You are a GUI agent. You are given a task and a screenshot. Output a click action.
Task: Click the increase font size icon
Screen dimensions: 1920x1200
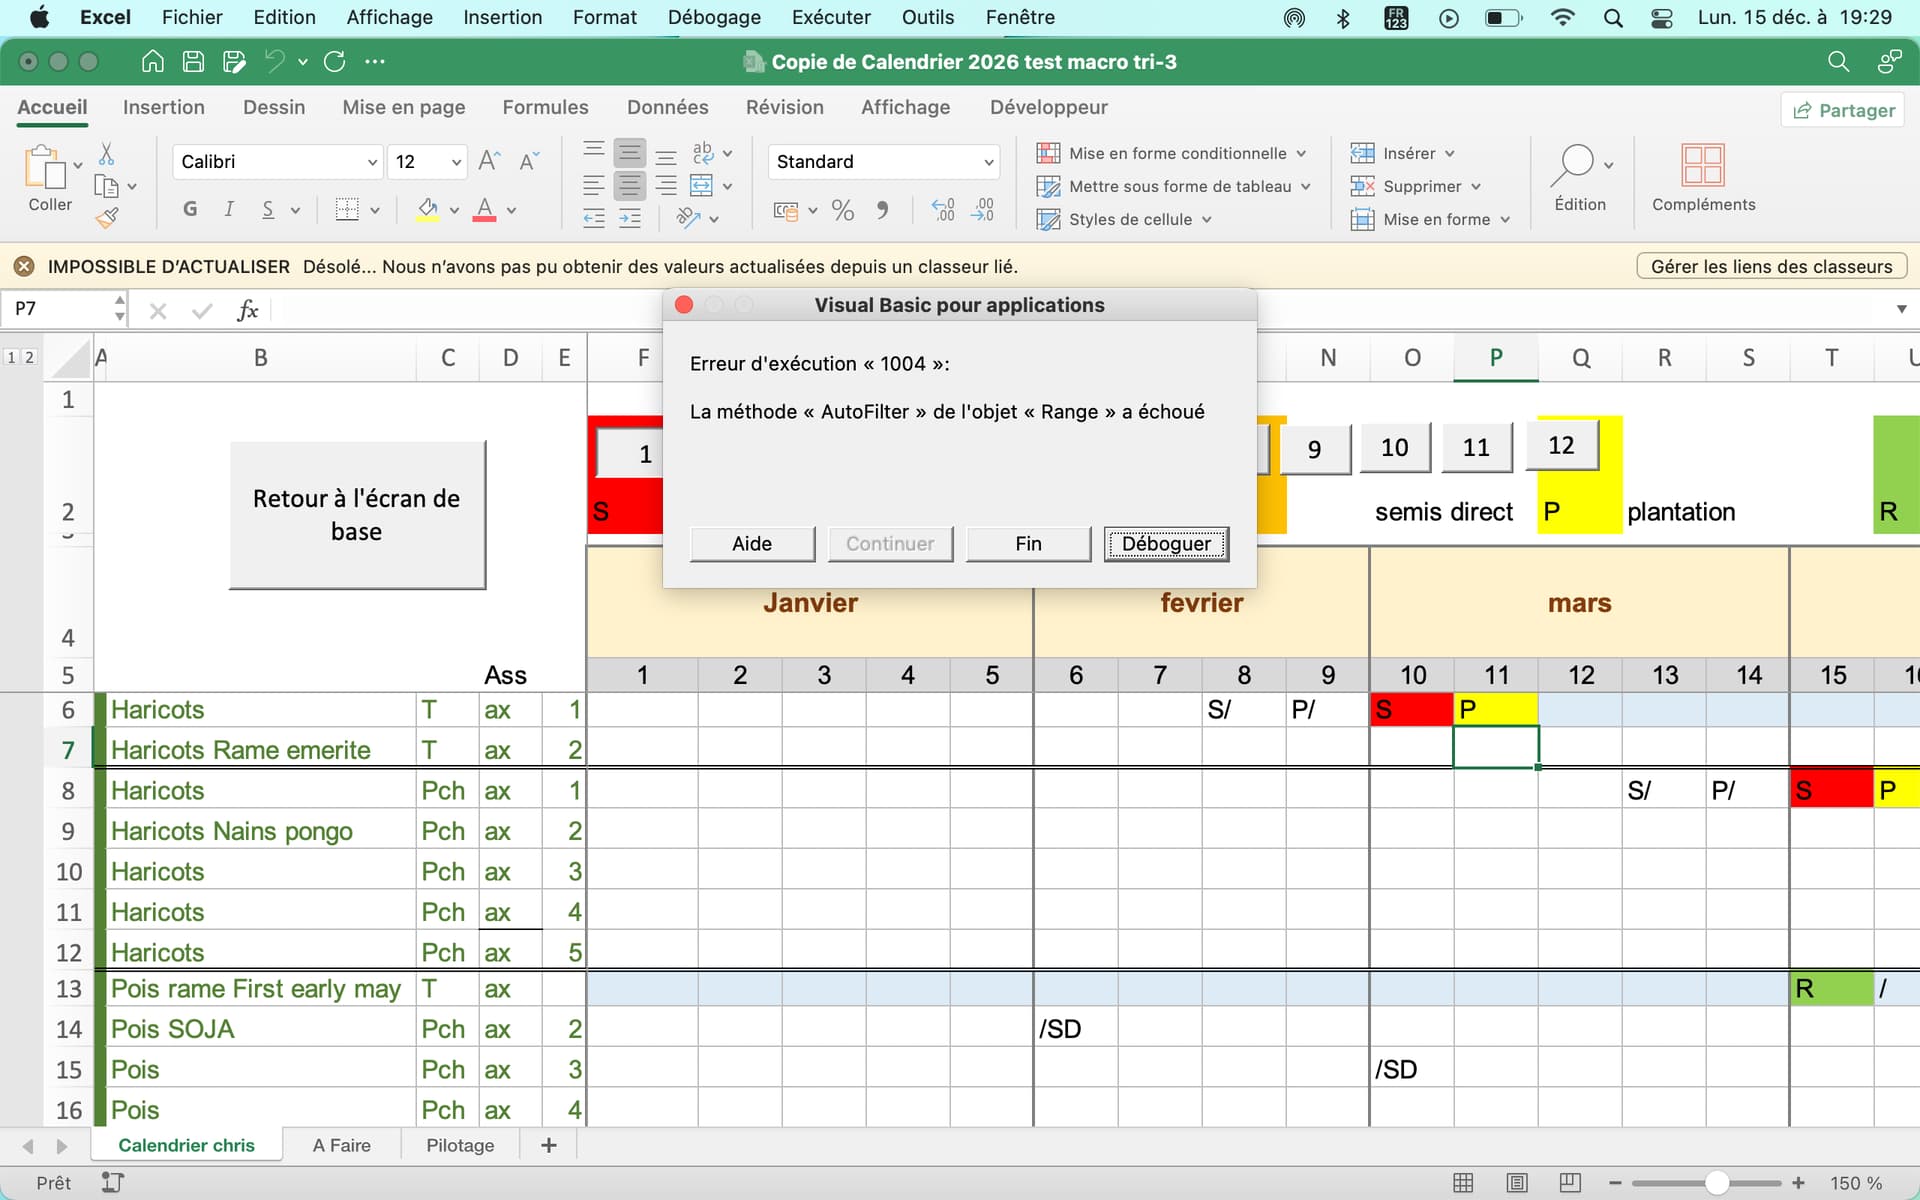pyautogui.click(x=489, y=161)
